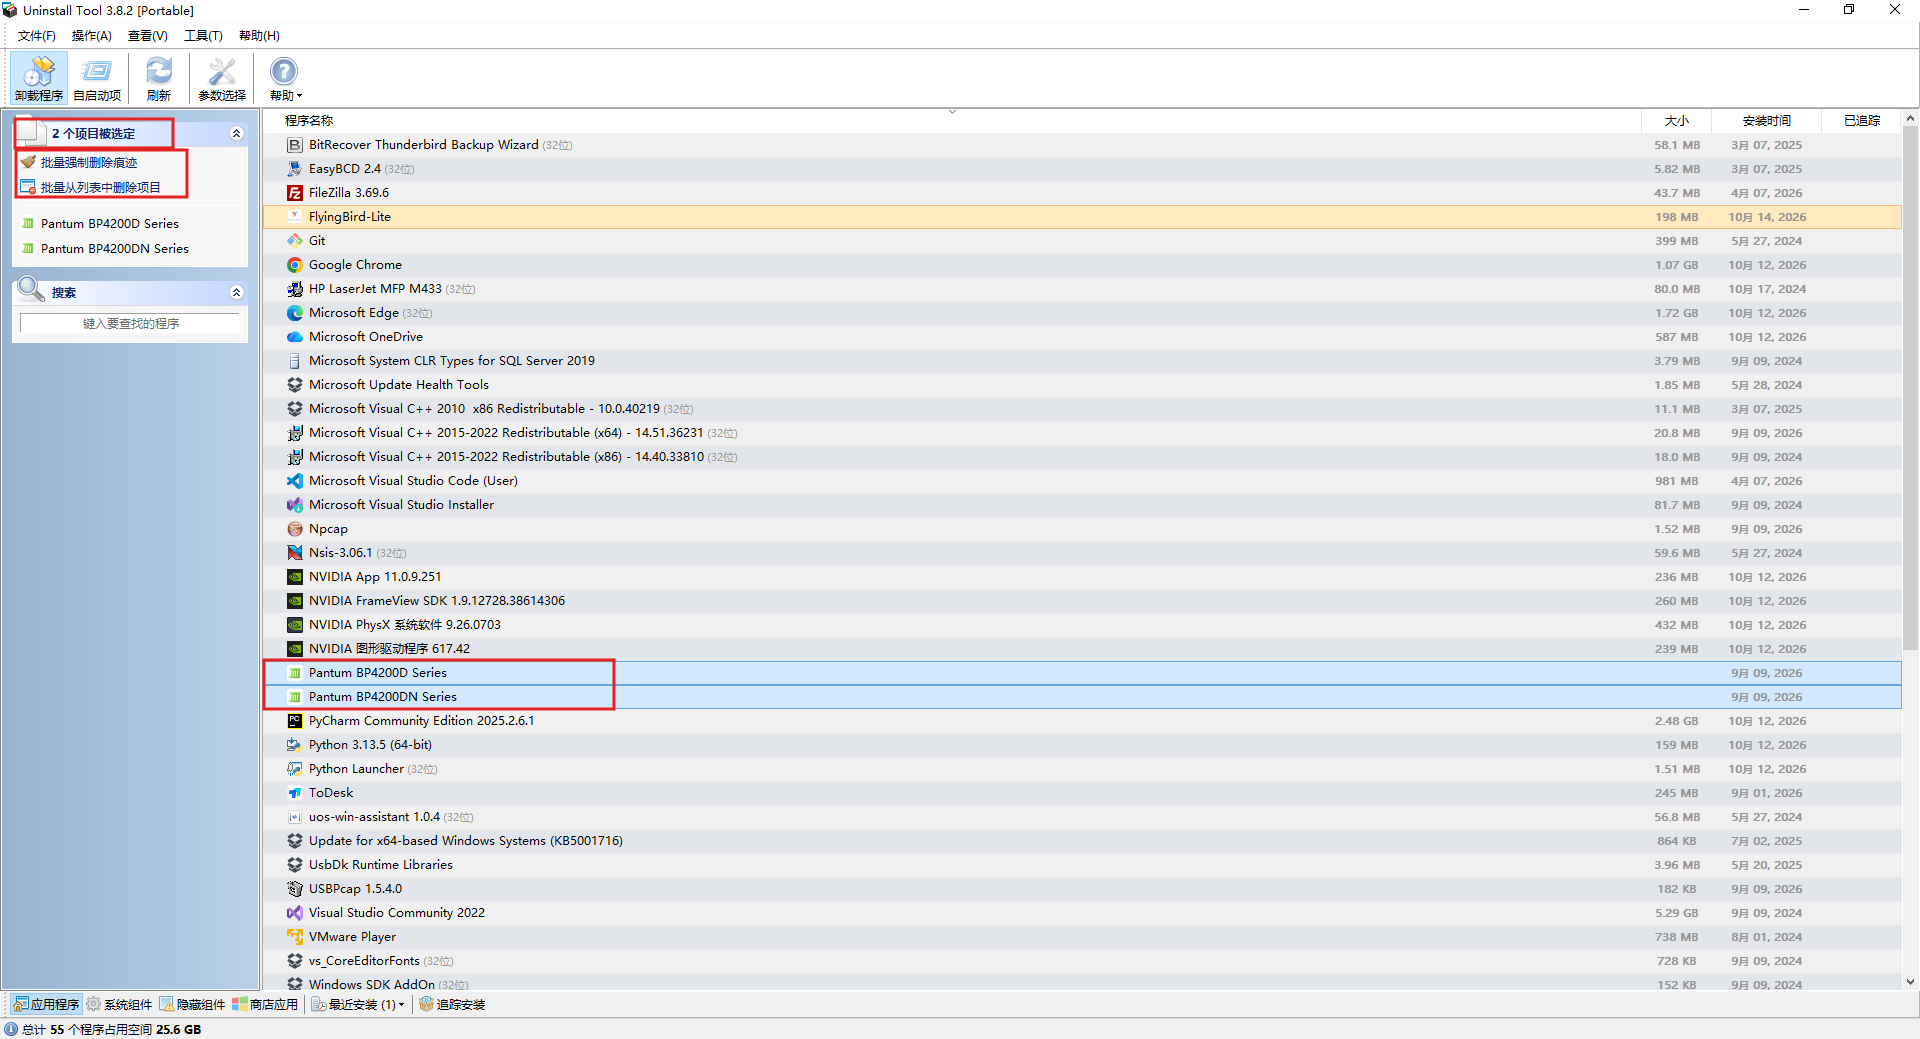The image size is (1920, 1039).
Task: Open the 工具(T) menu
Action: (203, 36)
